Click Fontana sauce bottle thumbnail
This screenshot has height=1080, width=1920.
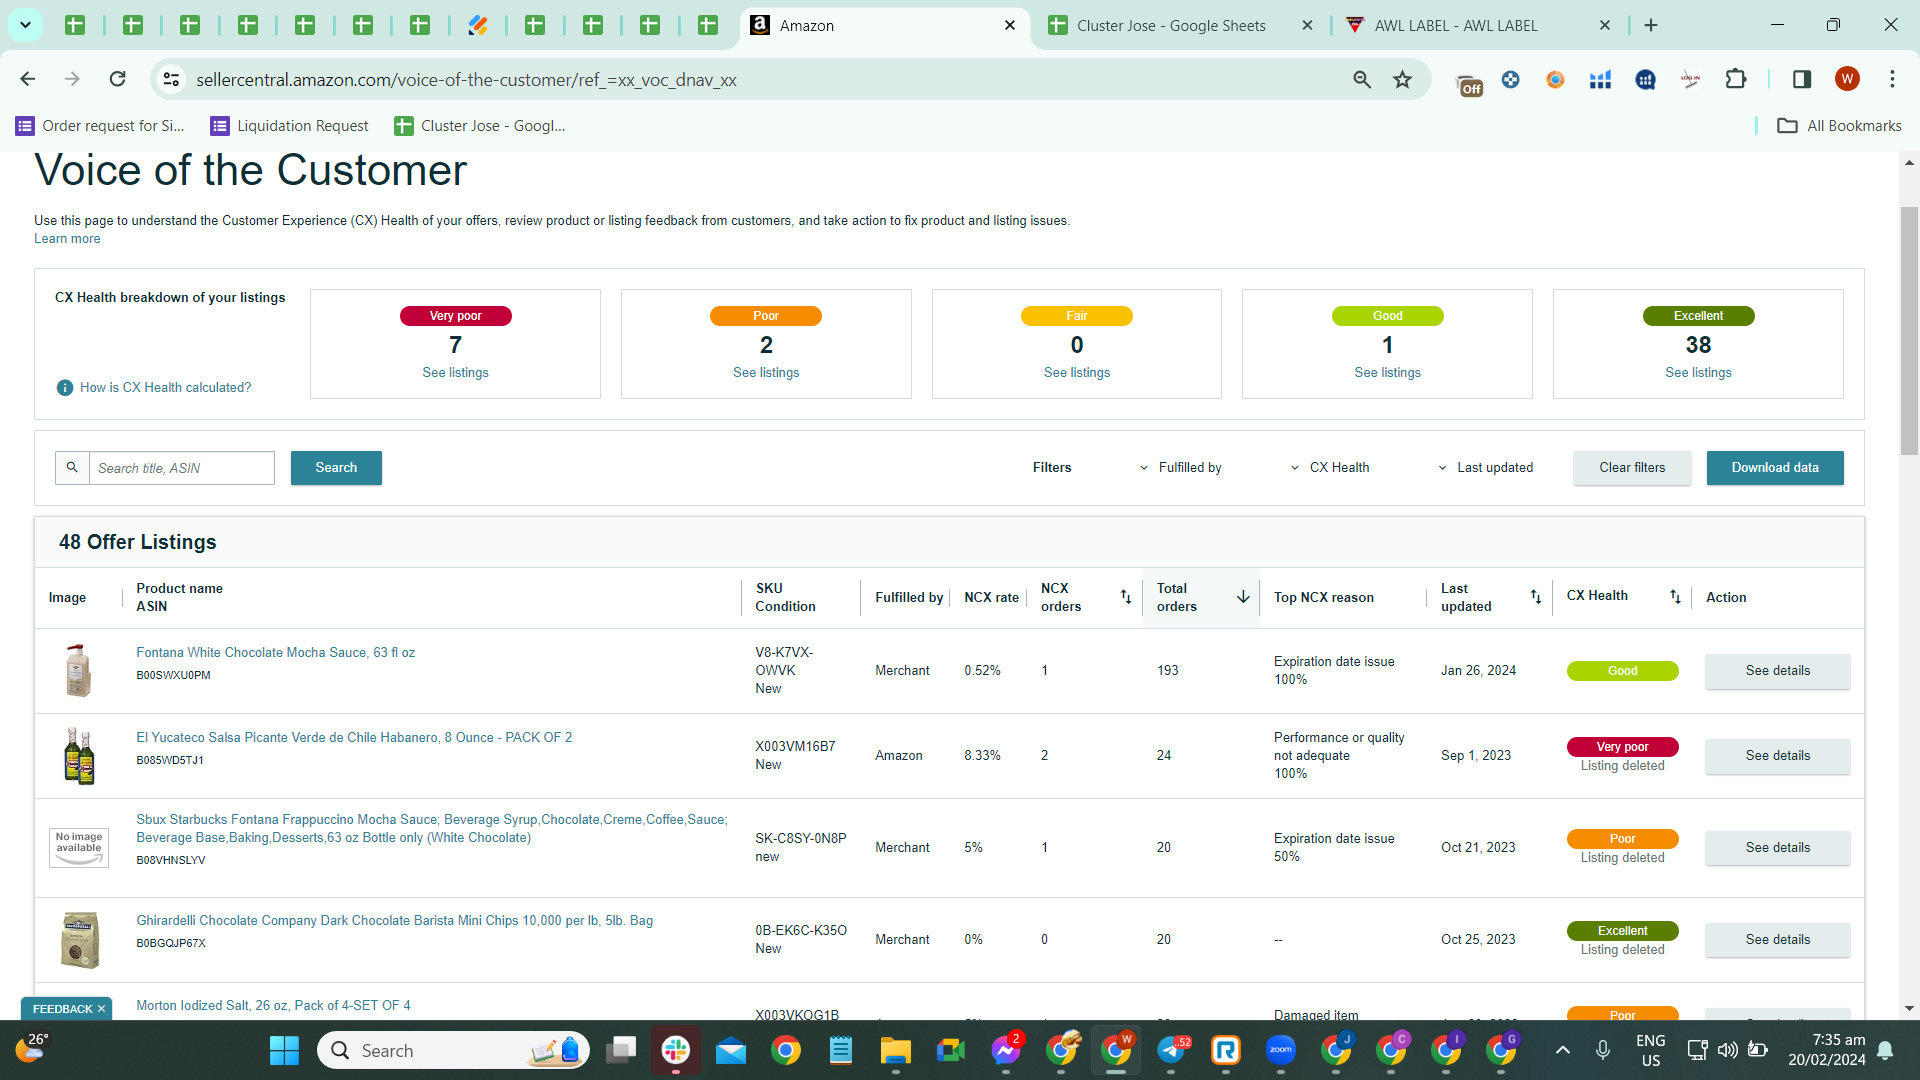(79, 670)
